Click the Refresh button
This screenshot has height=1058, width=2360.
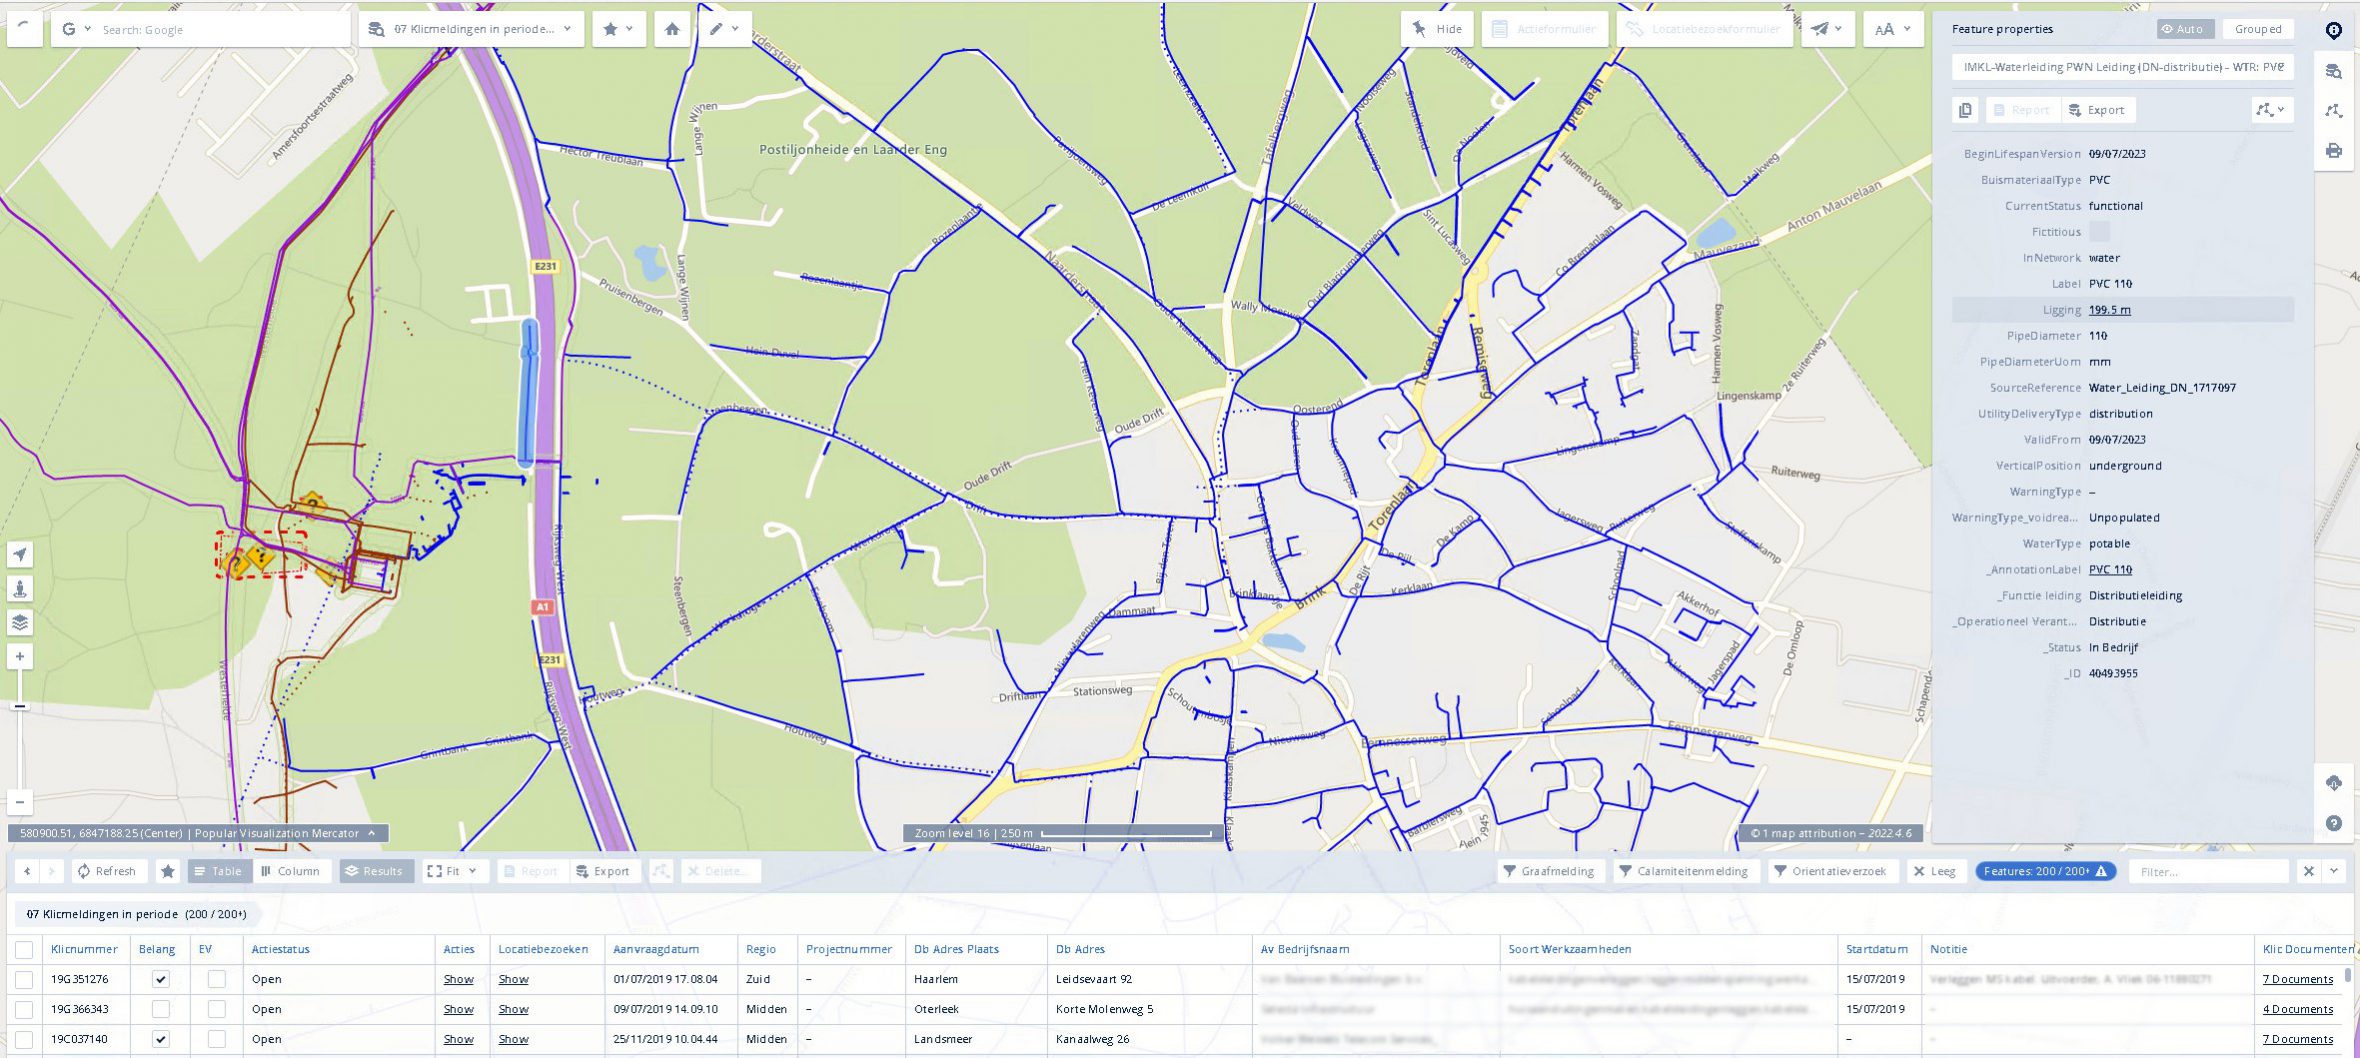107,871
